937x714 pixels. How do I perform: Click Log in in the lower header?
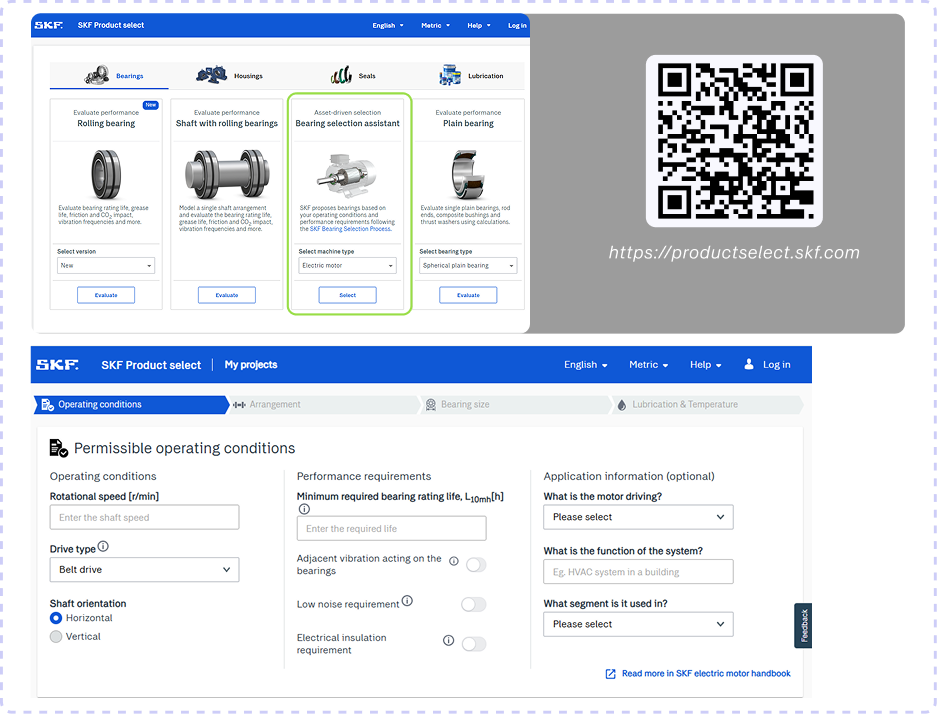pyautogui.click(x=776, y=364)
